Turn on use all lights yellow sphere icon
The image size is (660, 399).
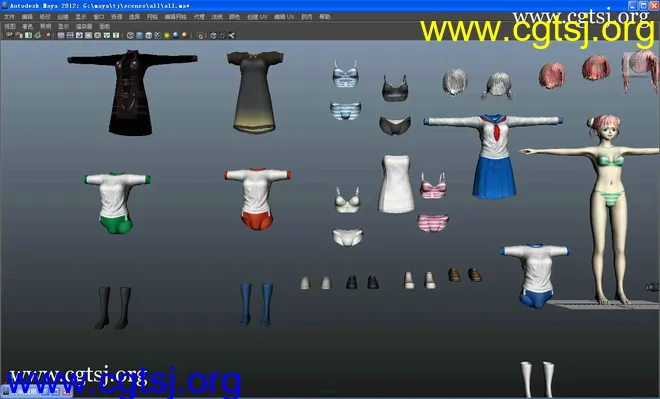[167, 35]
